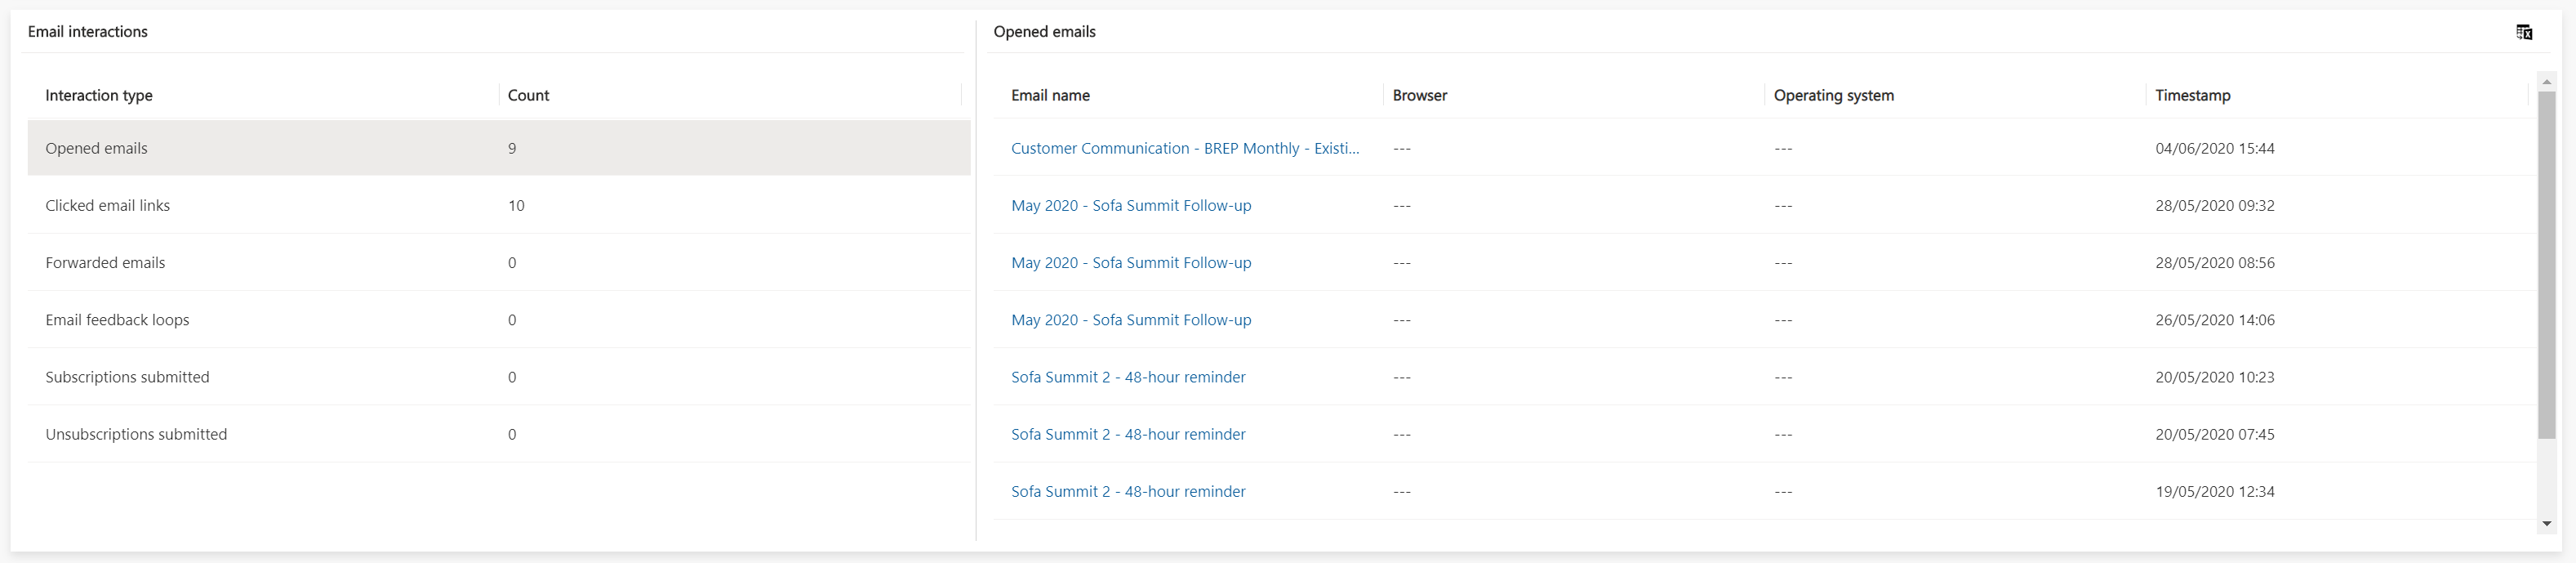This screenshot has height=563, width=2576.
Task: Open May 2020 Sofa Summit Follow-up at 08:56
Action: [x=1131, y=262]
